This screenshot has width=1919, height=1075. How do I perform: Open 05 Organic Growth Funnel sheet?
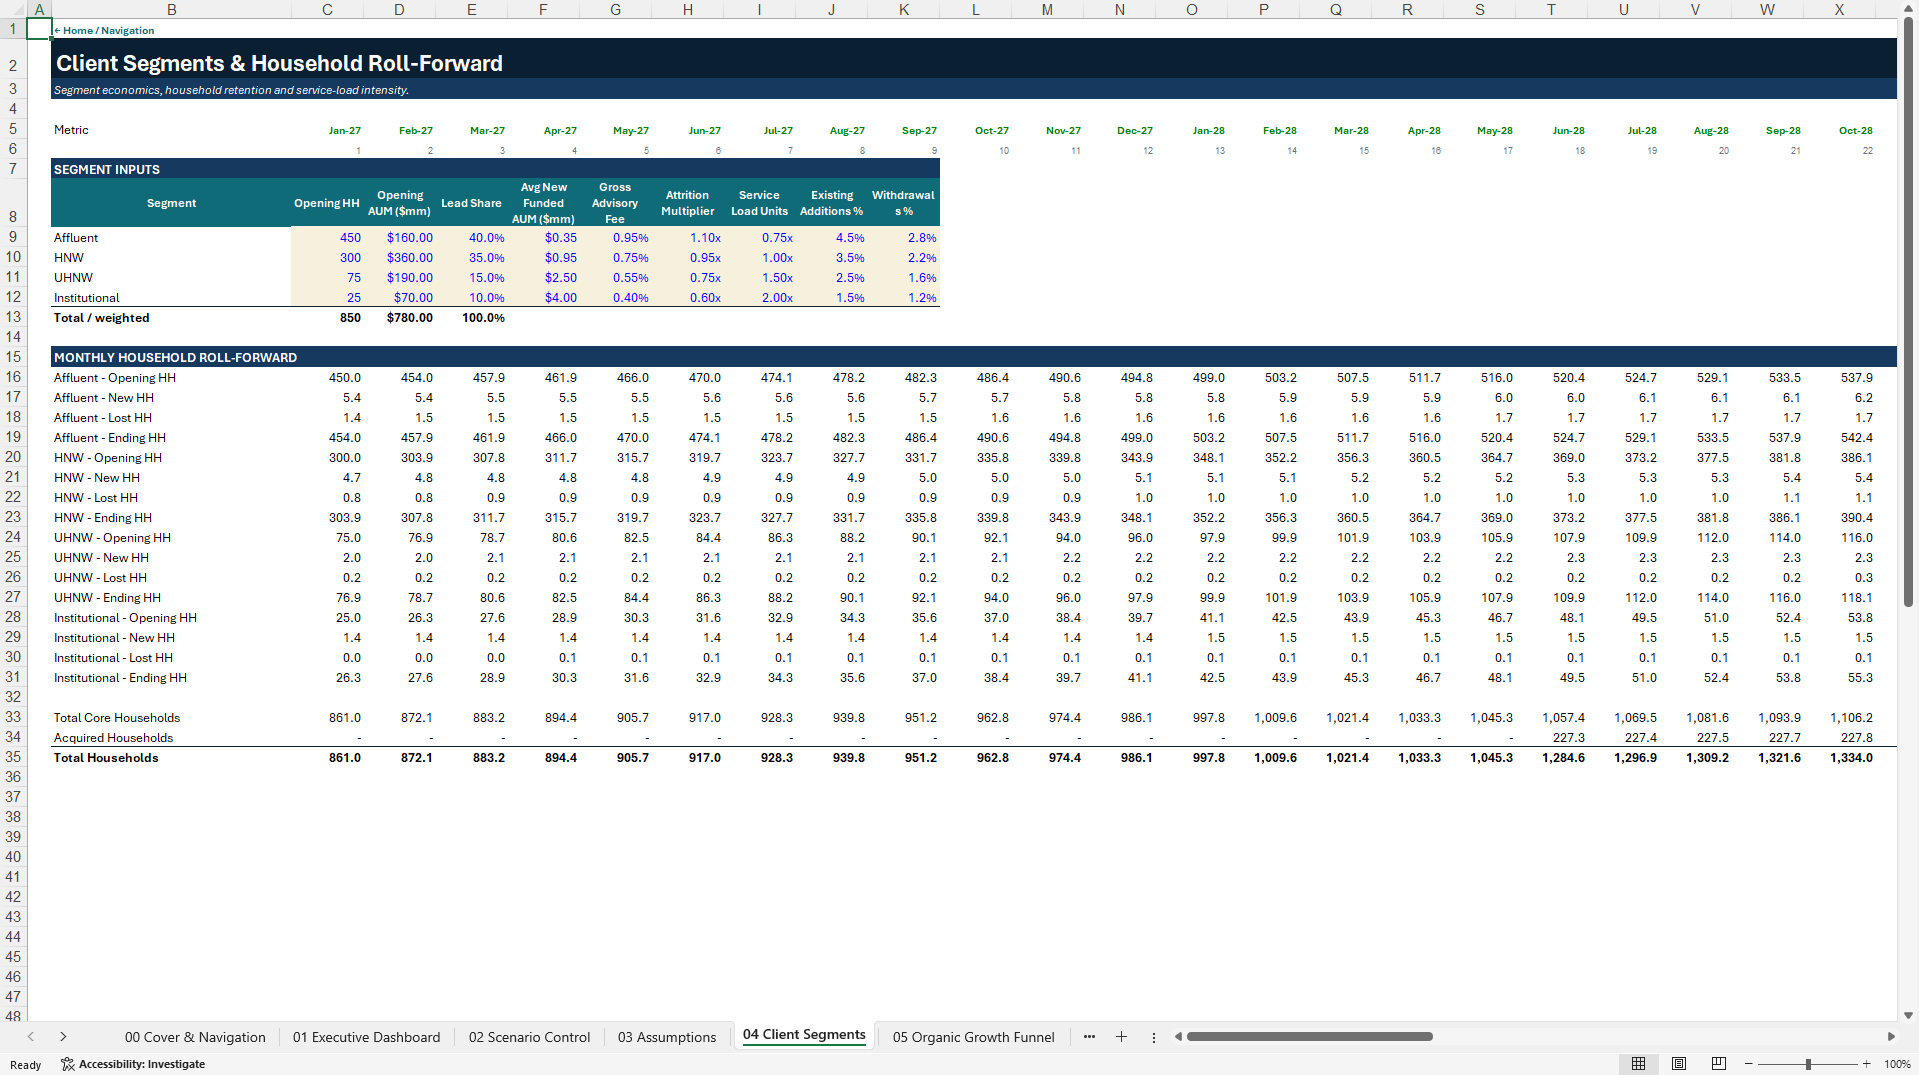(973, 1037)
